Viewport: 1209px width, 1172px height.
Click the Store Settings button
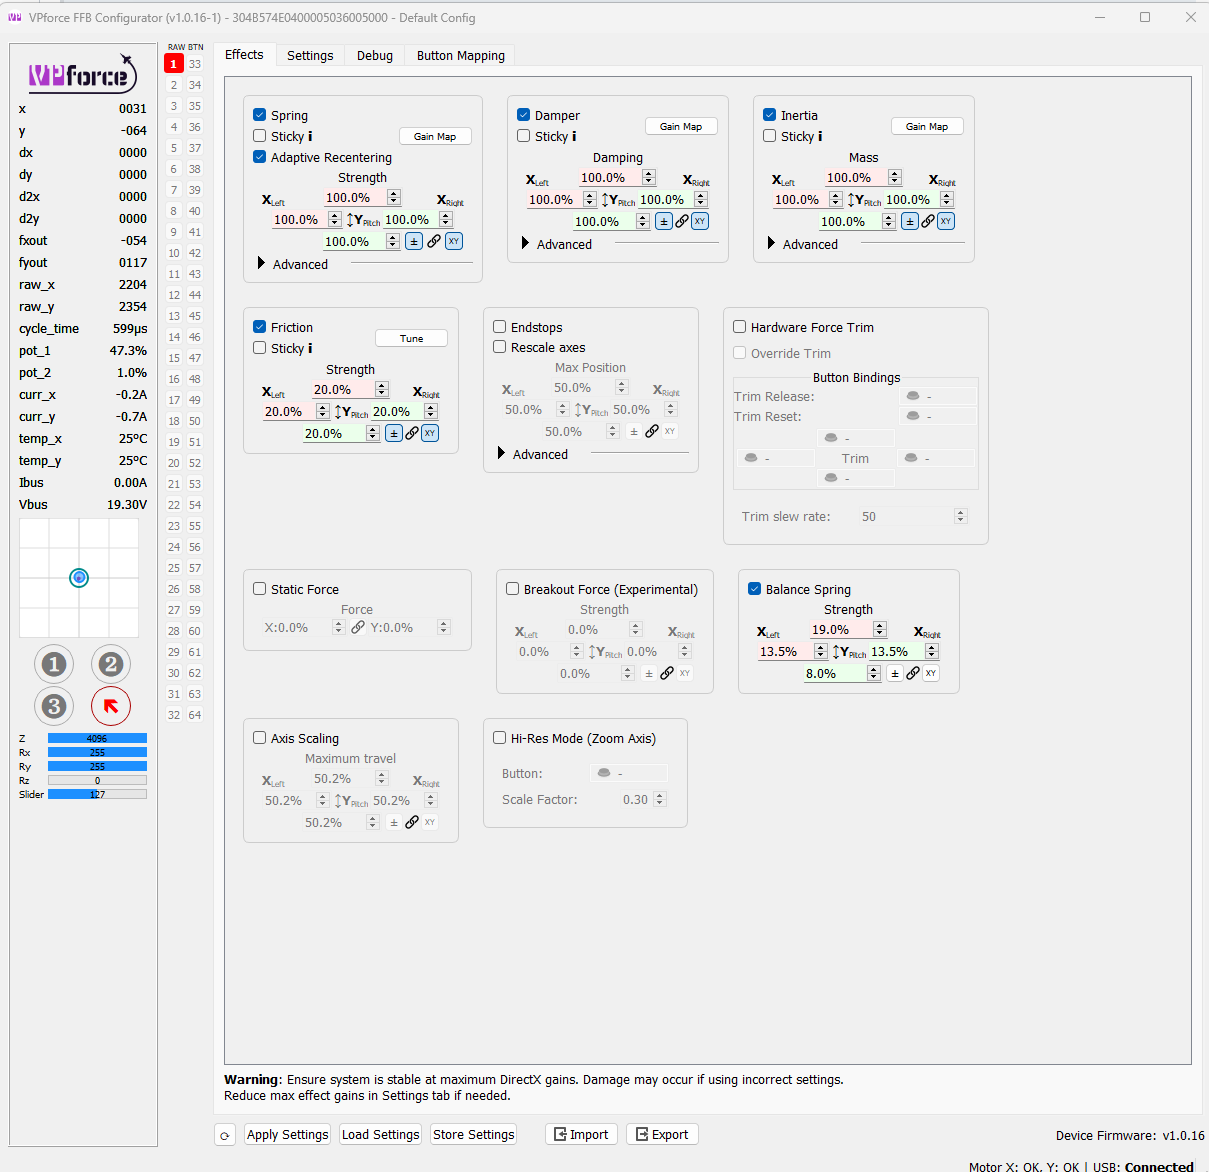pos(473,1135)
